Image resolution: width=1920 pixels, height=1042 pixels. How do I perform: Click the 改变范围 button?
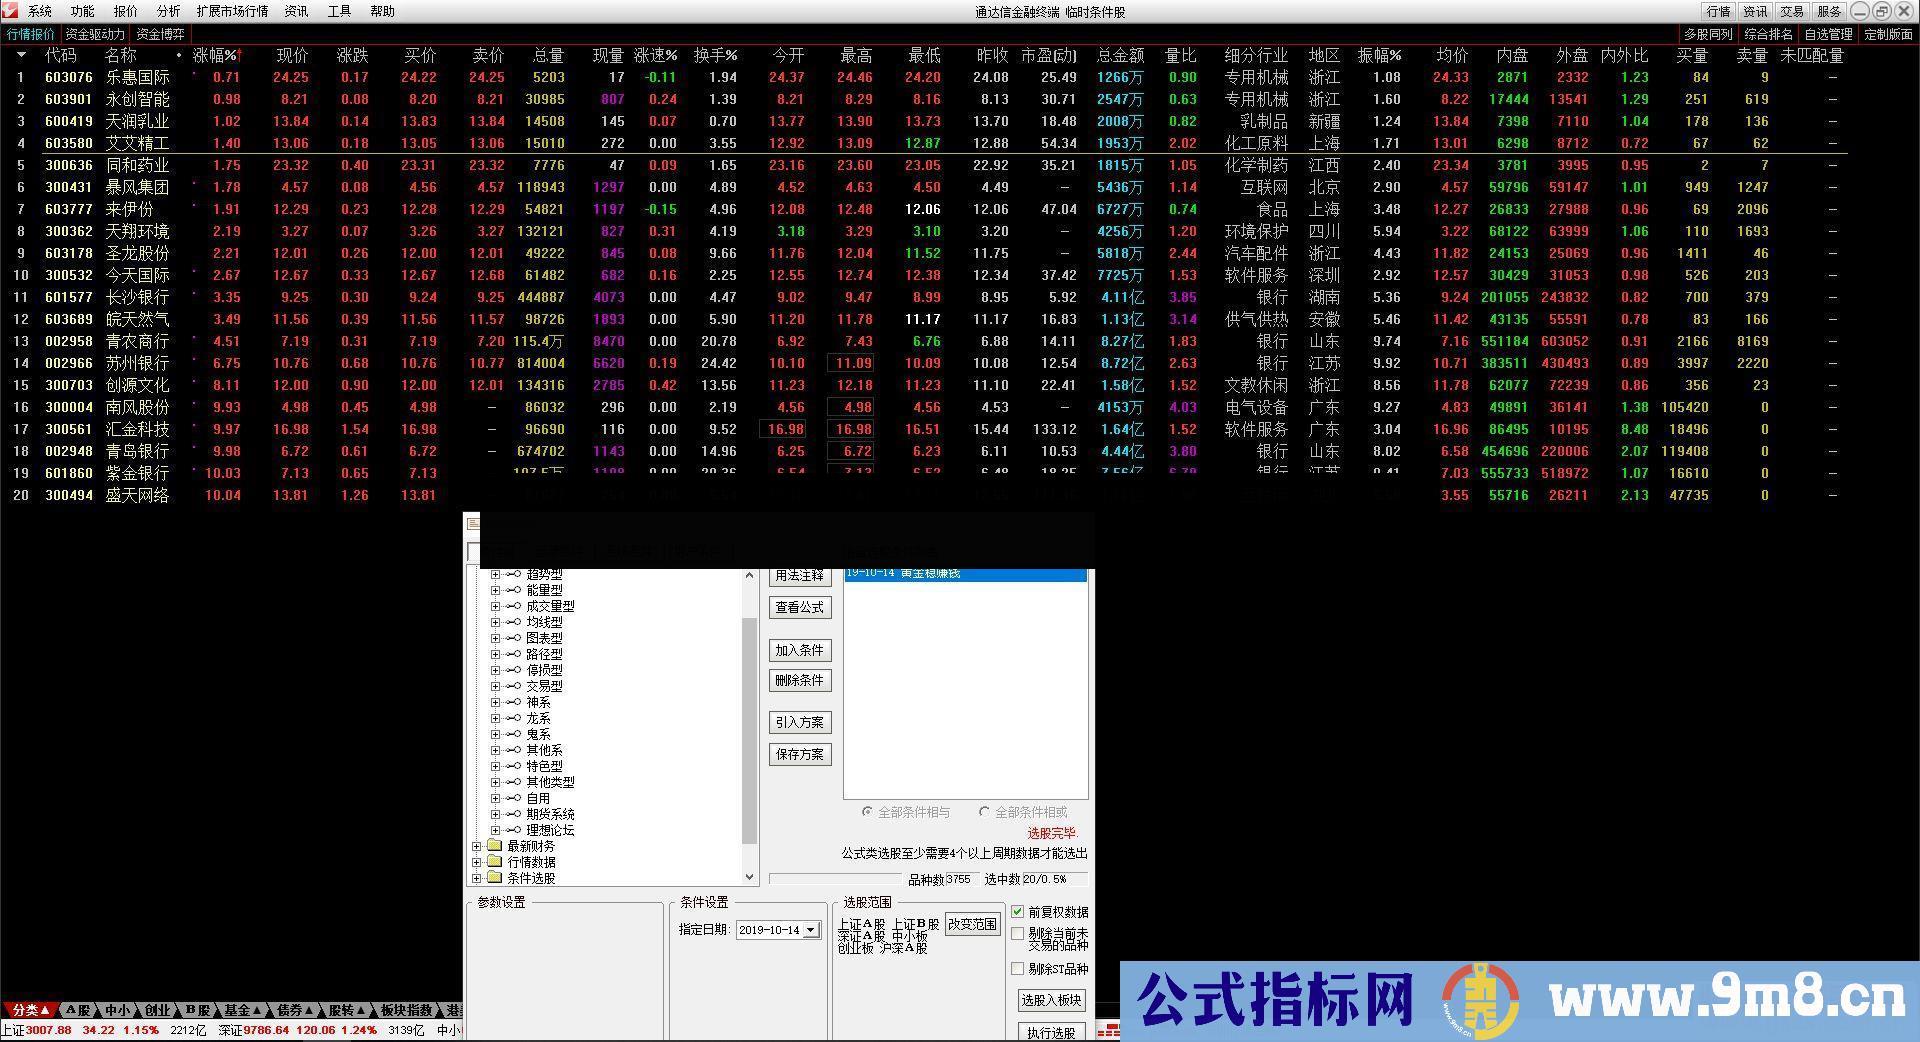pos(971,923)
